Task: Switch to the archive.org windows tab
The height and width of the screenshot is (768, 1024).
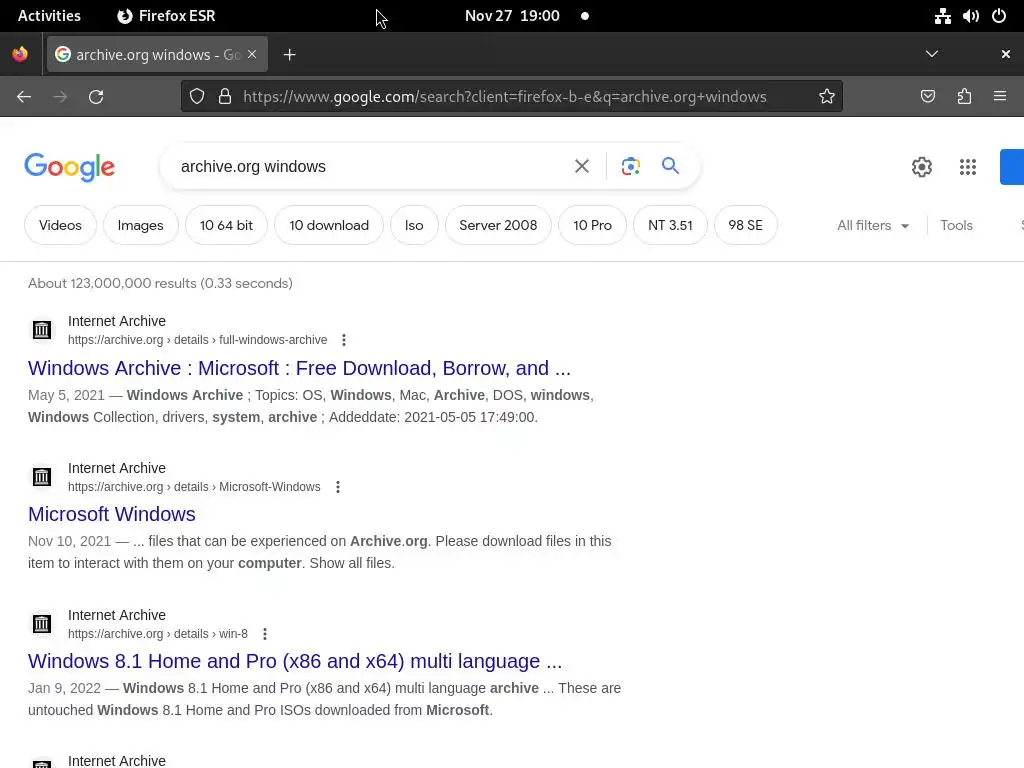Action: (x=157, y=54)
